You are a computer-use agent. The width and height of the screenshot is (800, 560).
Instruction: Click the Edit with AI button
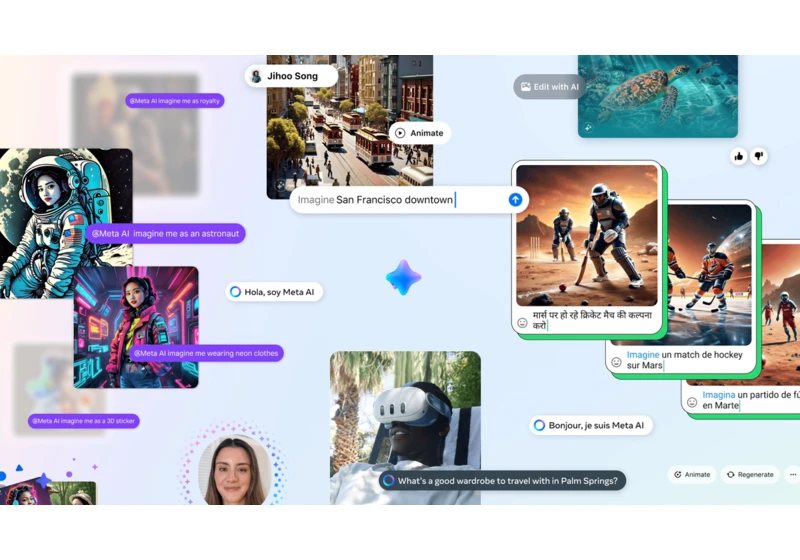pyautogui.click(x=549, y=87)
